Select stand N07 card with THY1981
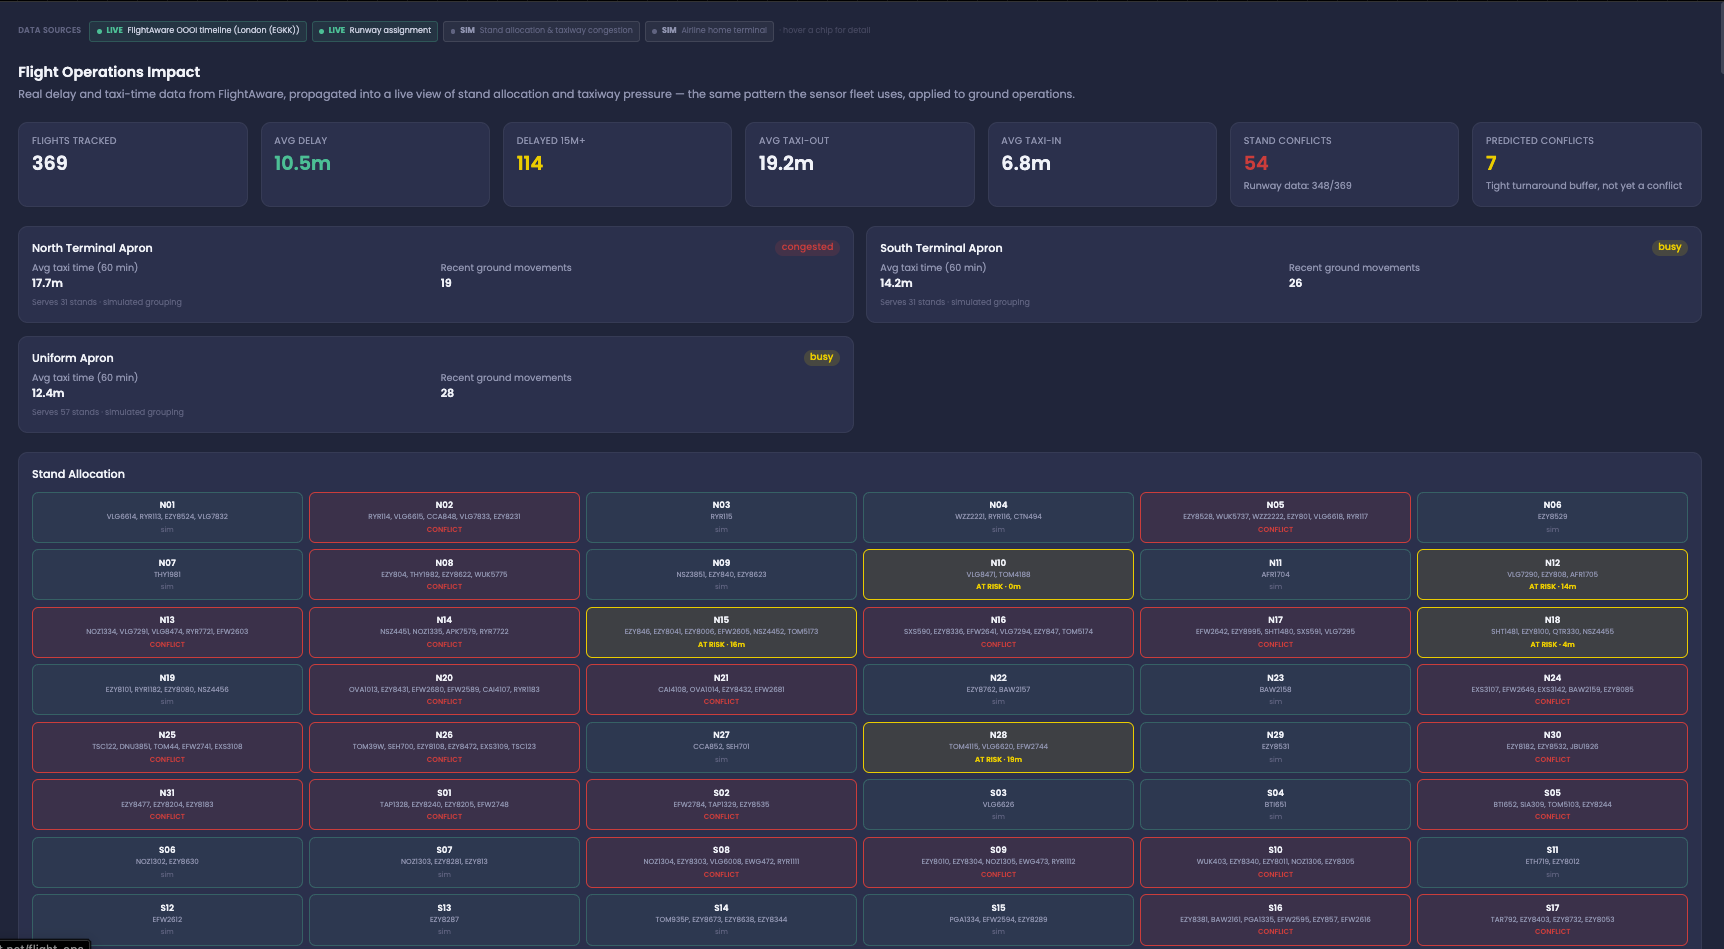 pyautogui.click(x=167, y=575)
